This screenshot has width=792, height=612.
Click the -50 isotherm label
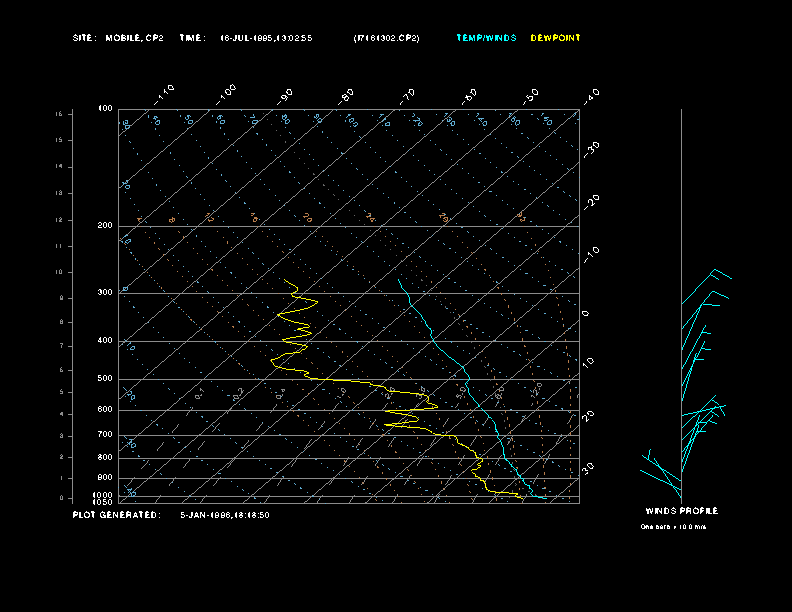click(531, 96)
